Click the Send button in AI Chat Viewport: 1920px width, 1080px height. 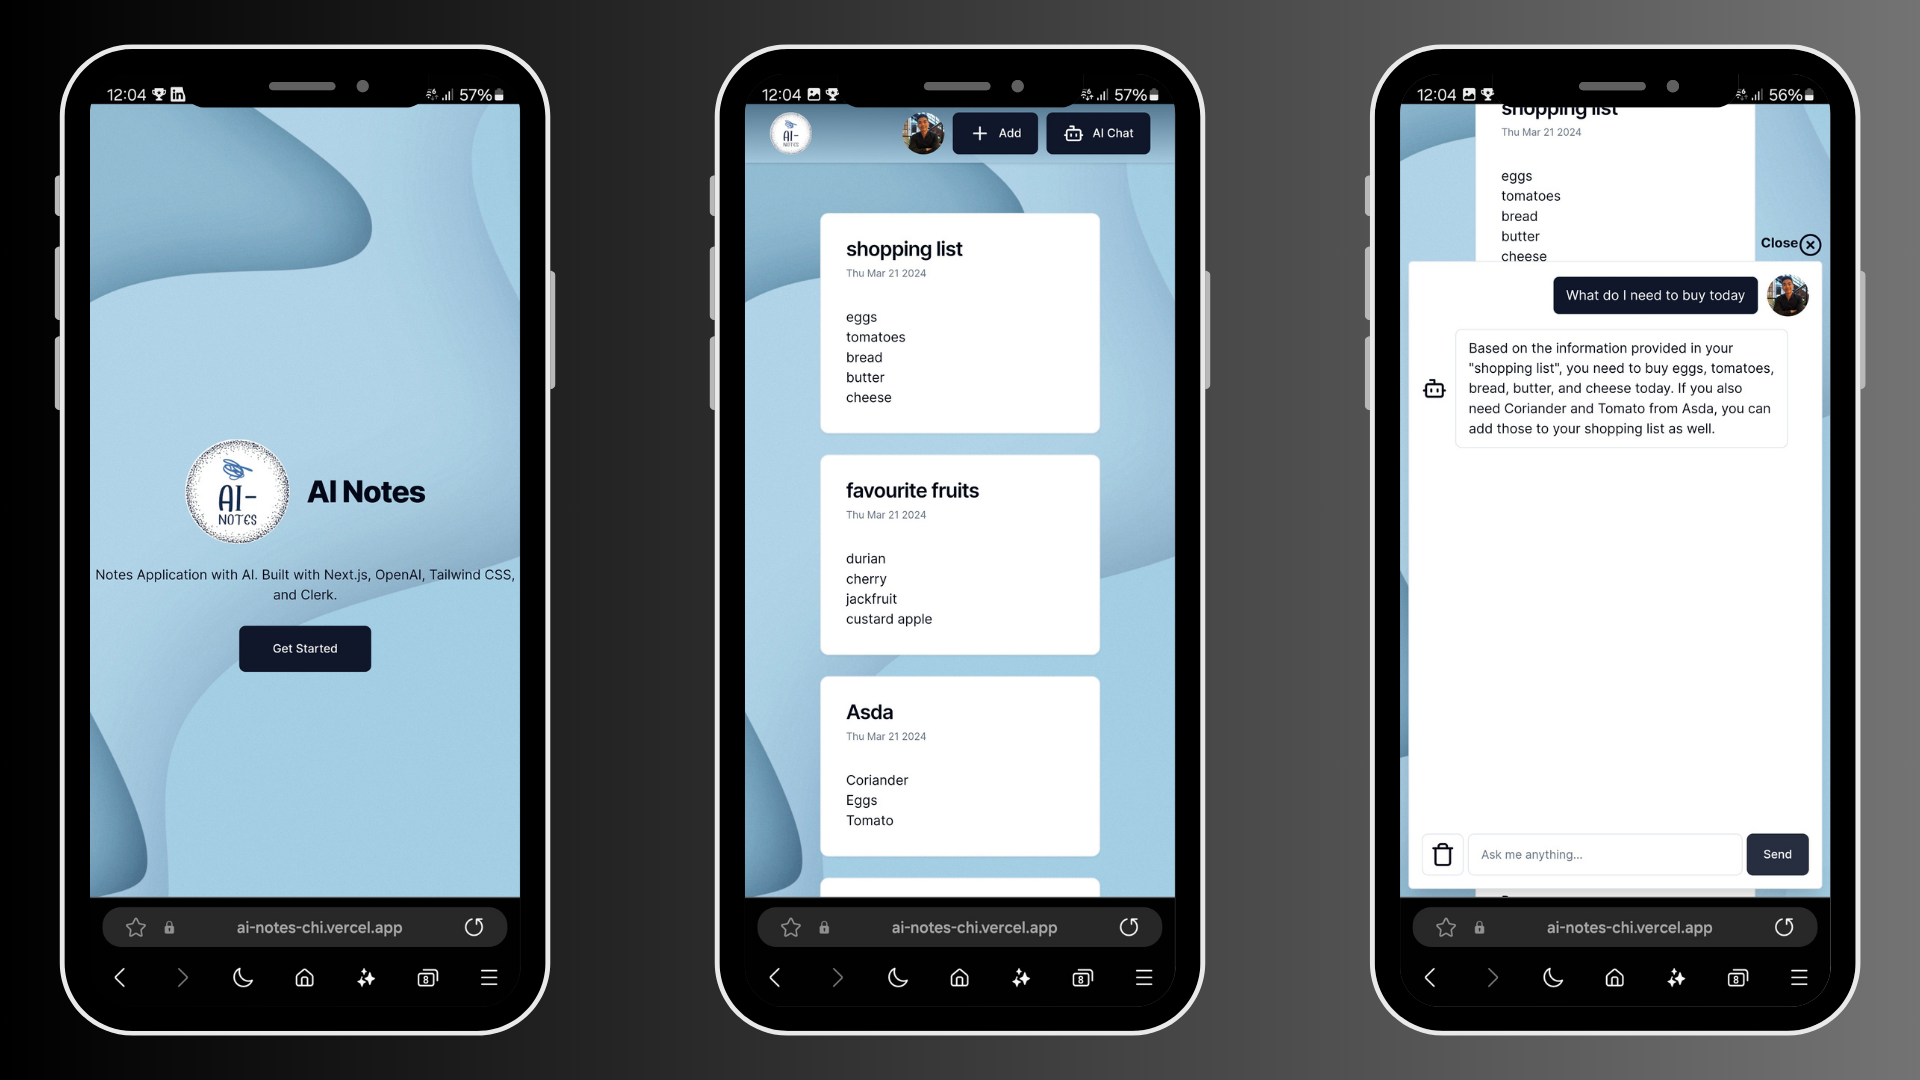(1778, 853)
